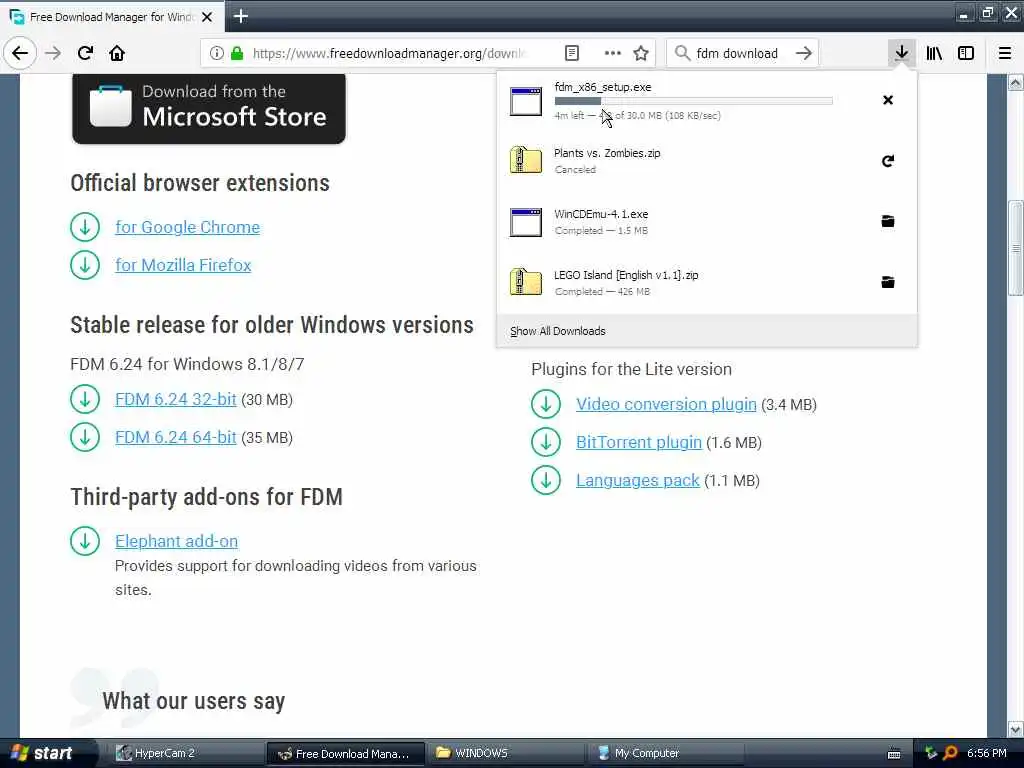Open the Library toolbar icon

[x=934, y=53]
